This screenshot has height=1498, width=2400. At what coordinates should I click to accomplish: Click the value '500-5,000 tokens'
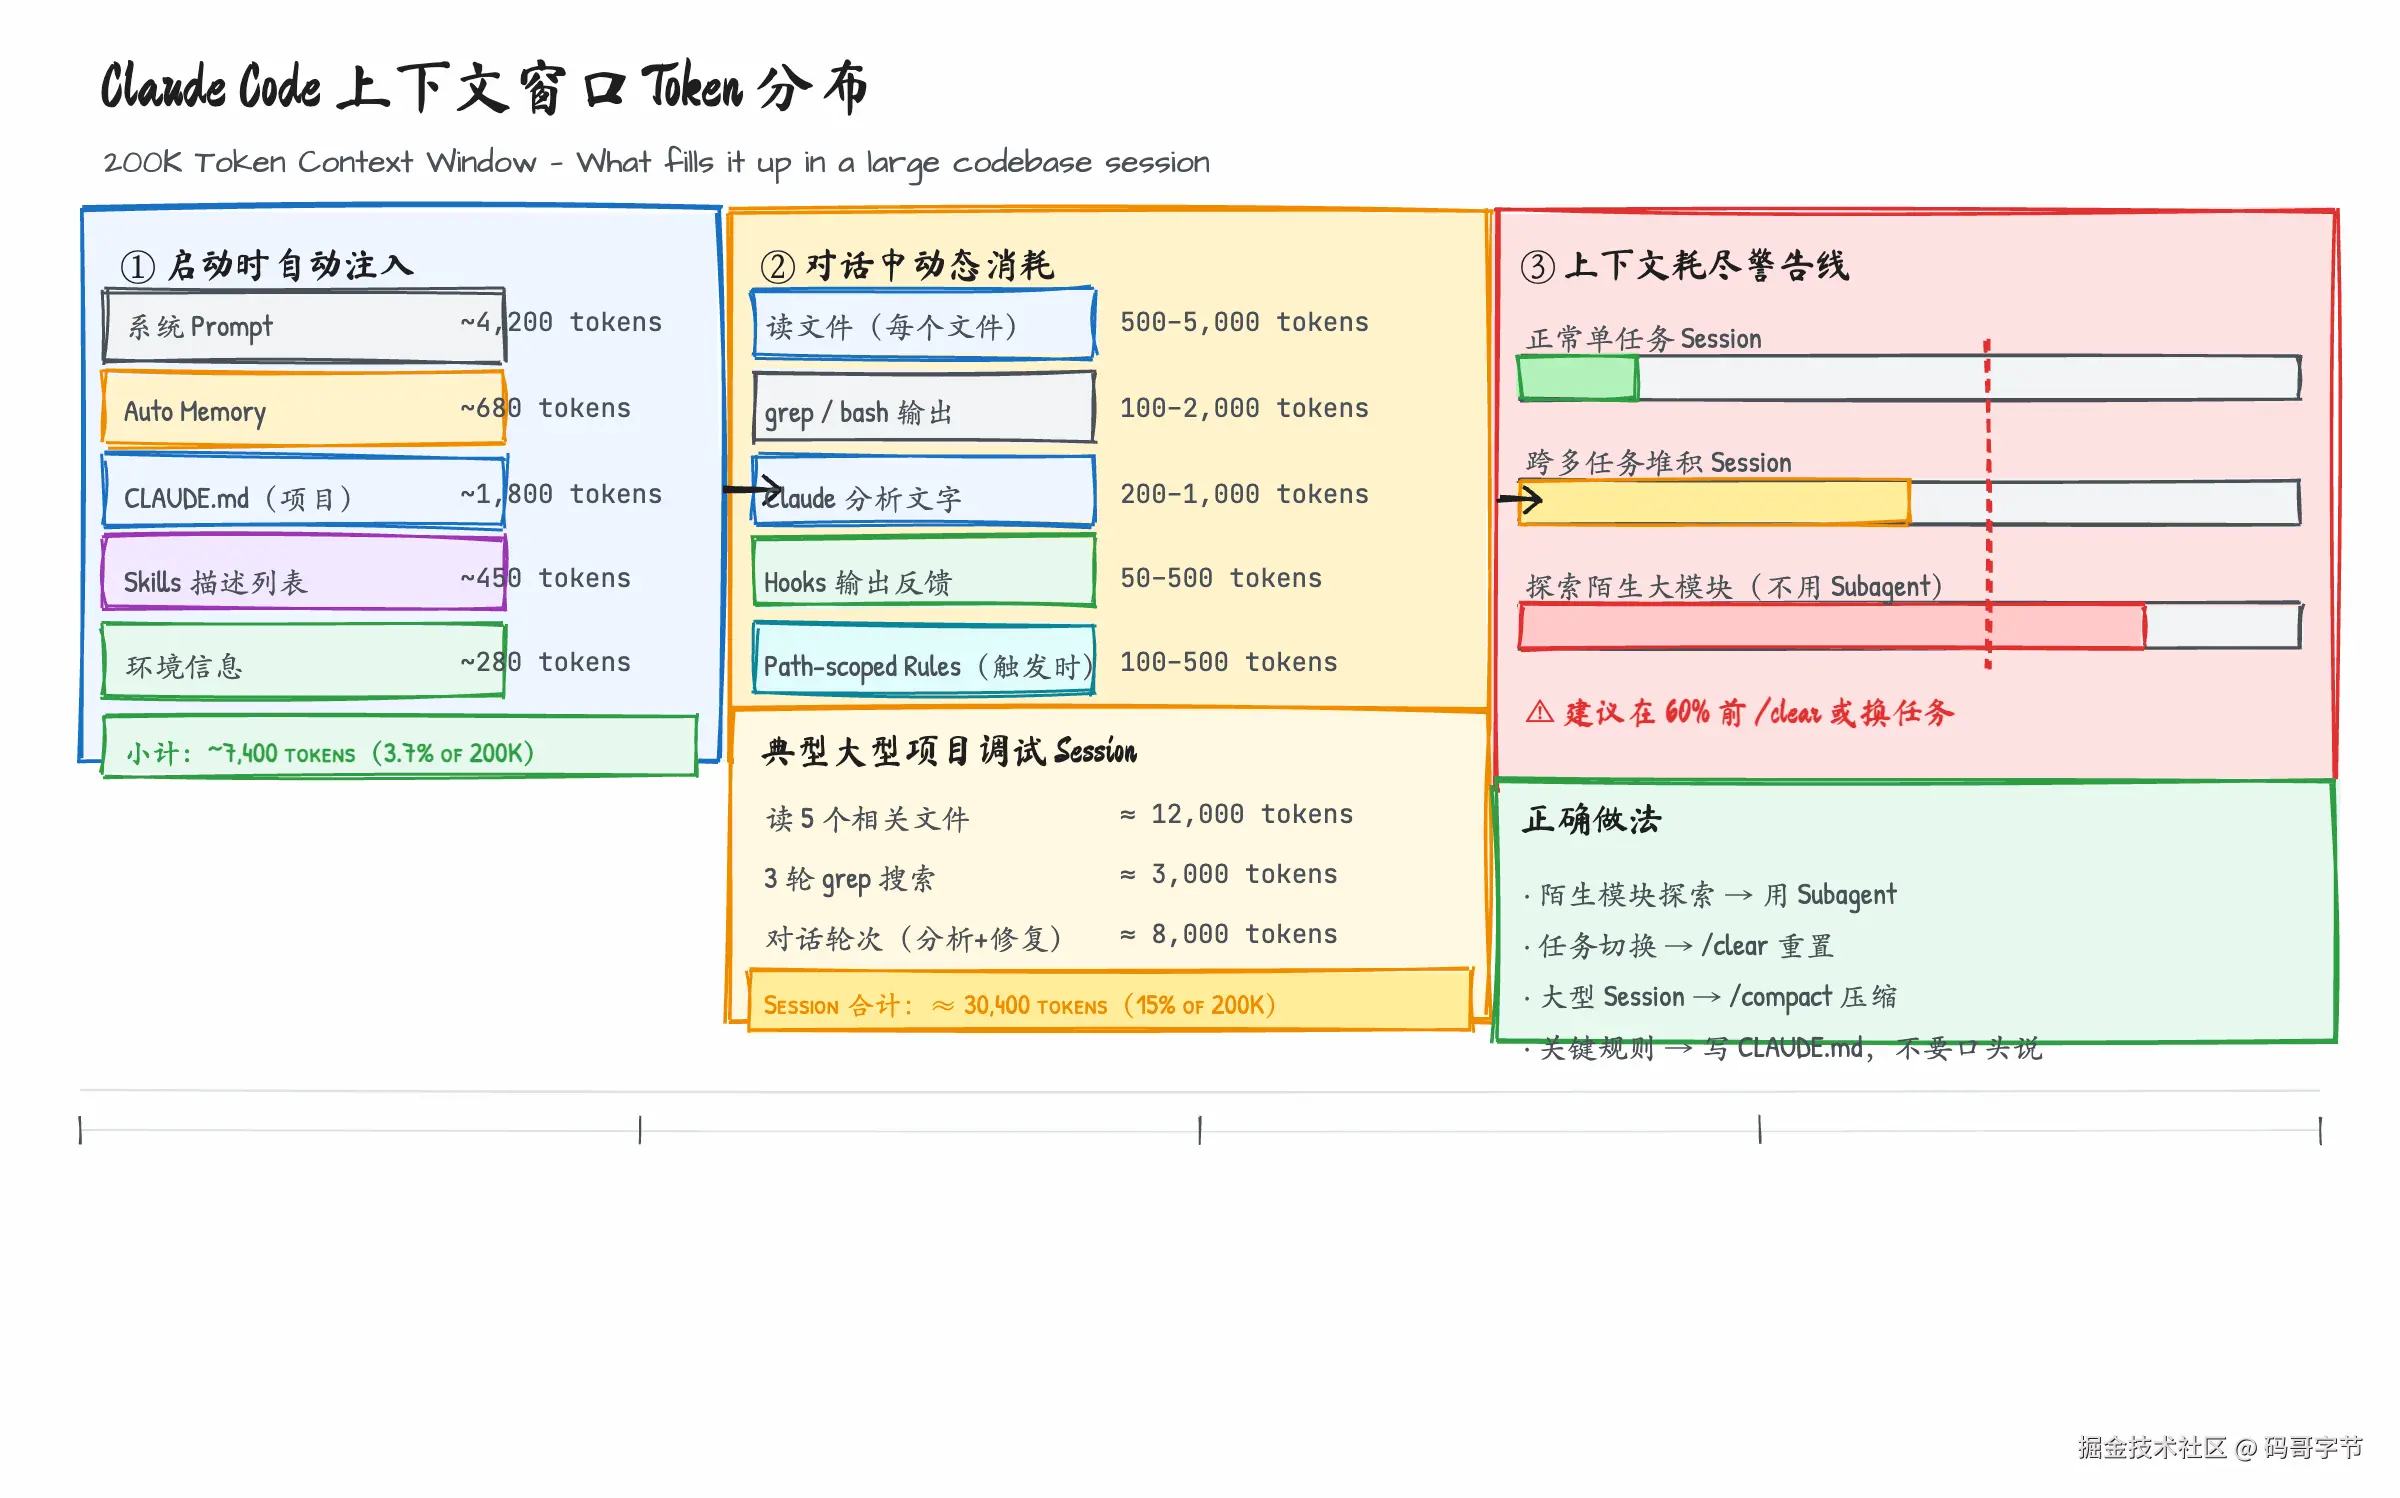(x=1244, y=322)
